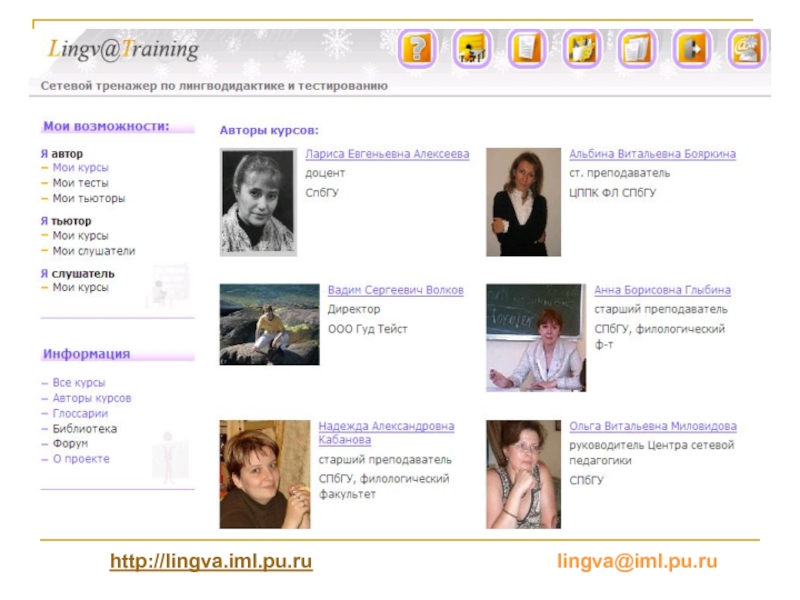Click the 'Я тьютор' section label

coord(66,221)
